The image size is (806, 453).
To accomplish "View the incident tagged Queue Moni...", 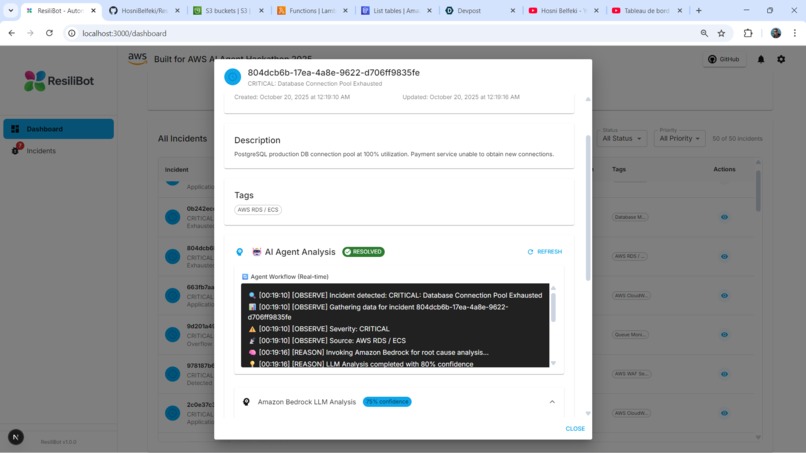I will pyautogui.click(x=724, y=335).
